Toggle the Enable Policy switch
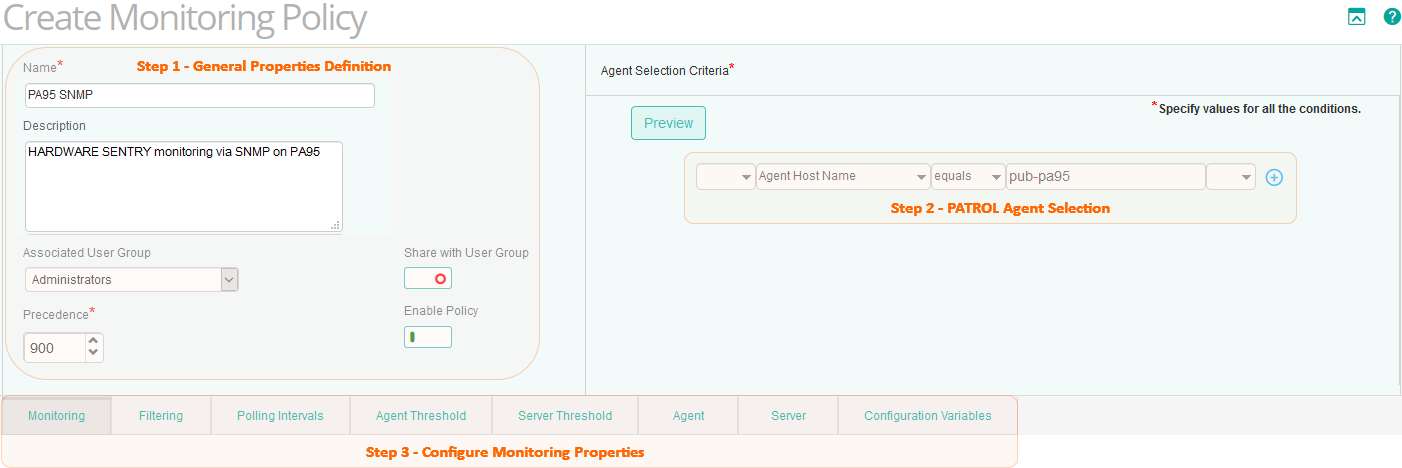The image size is (1402, 468). click(x=427, y=337)
